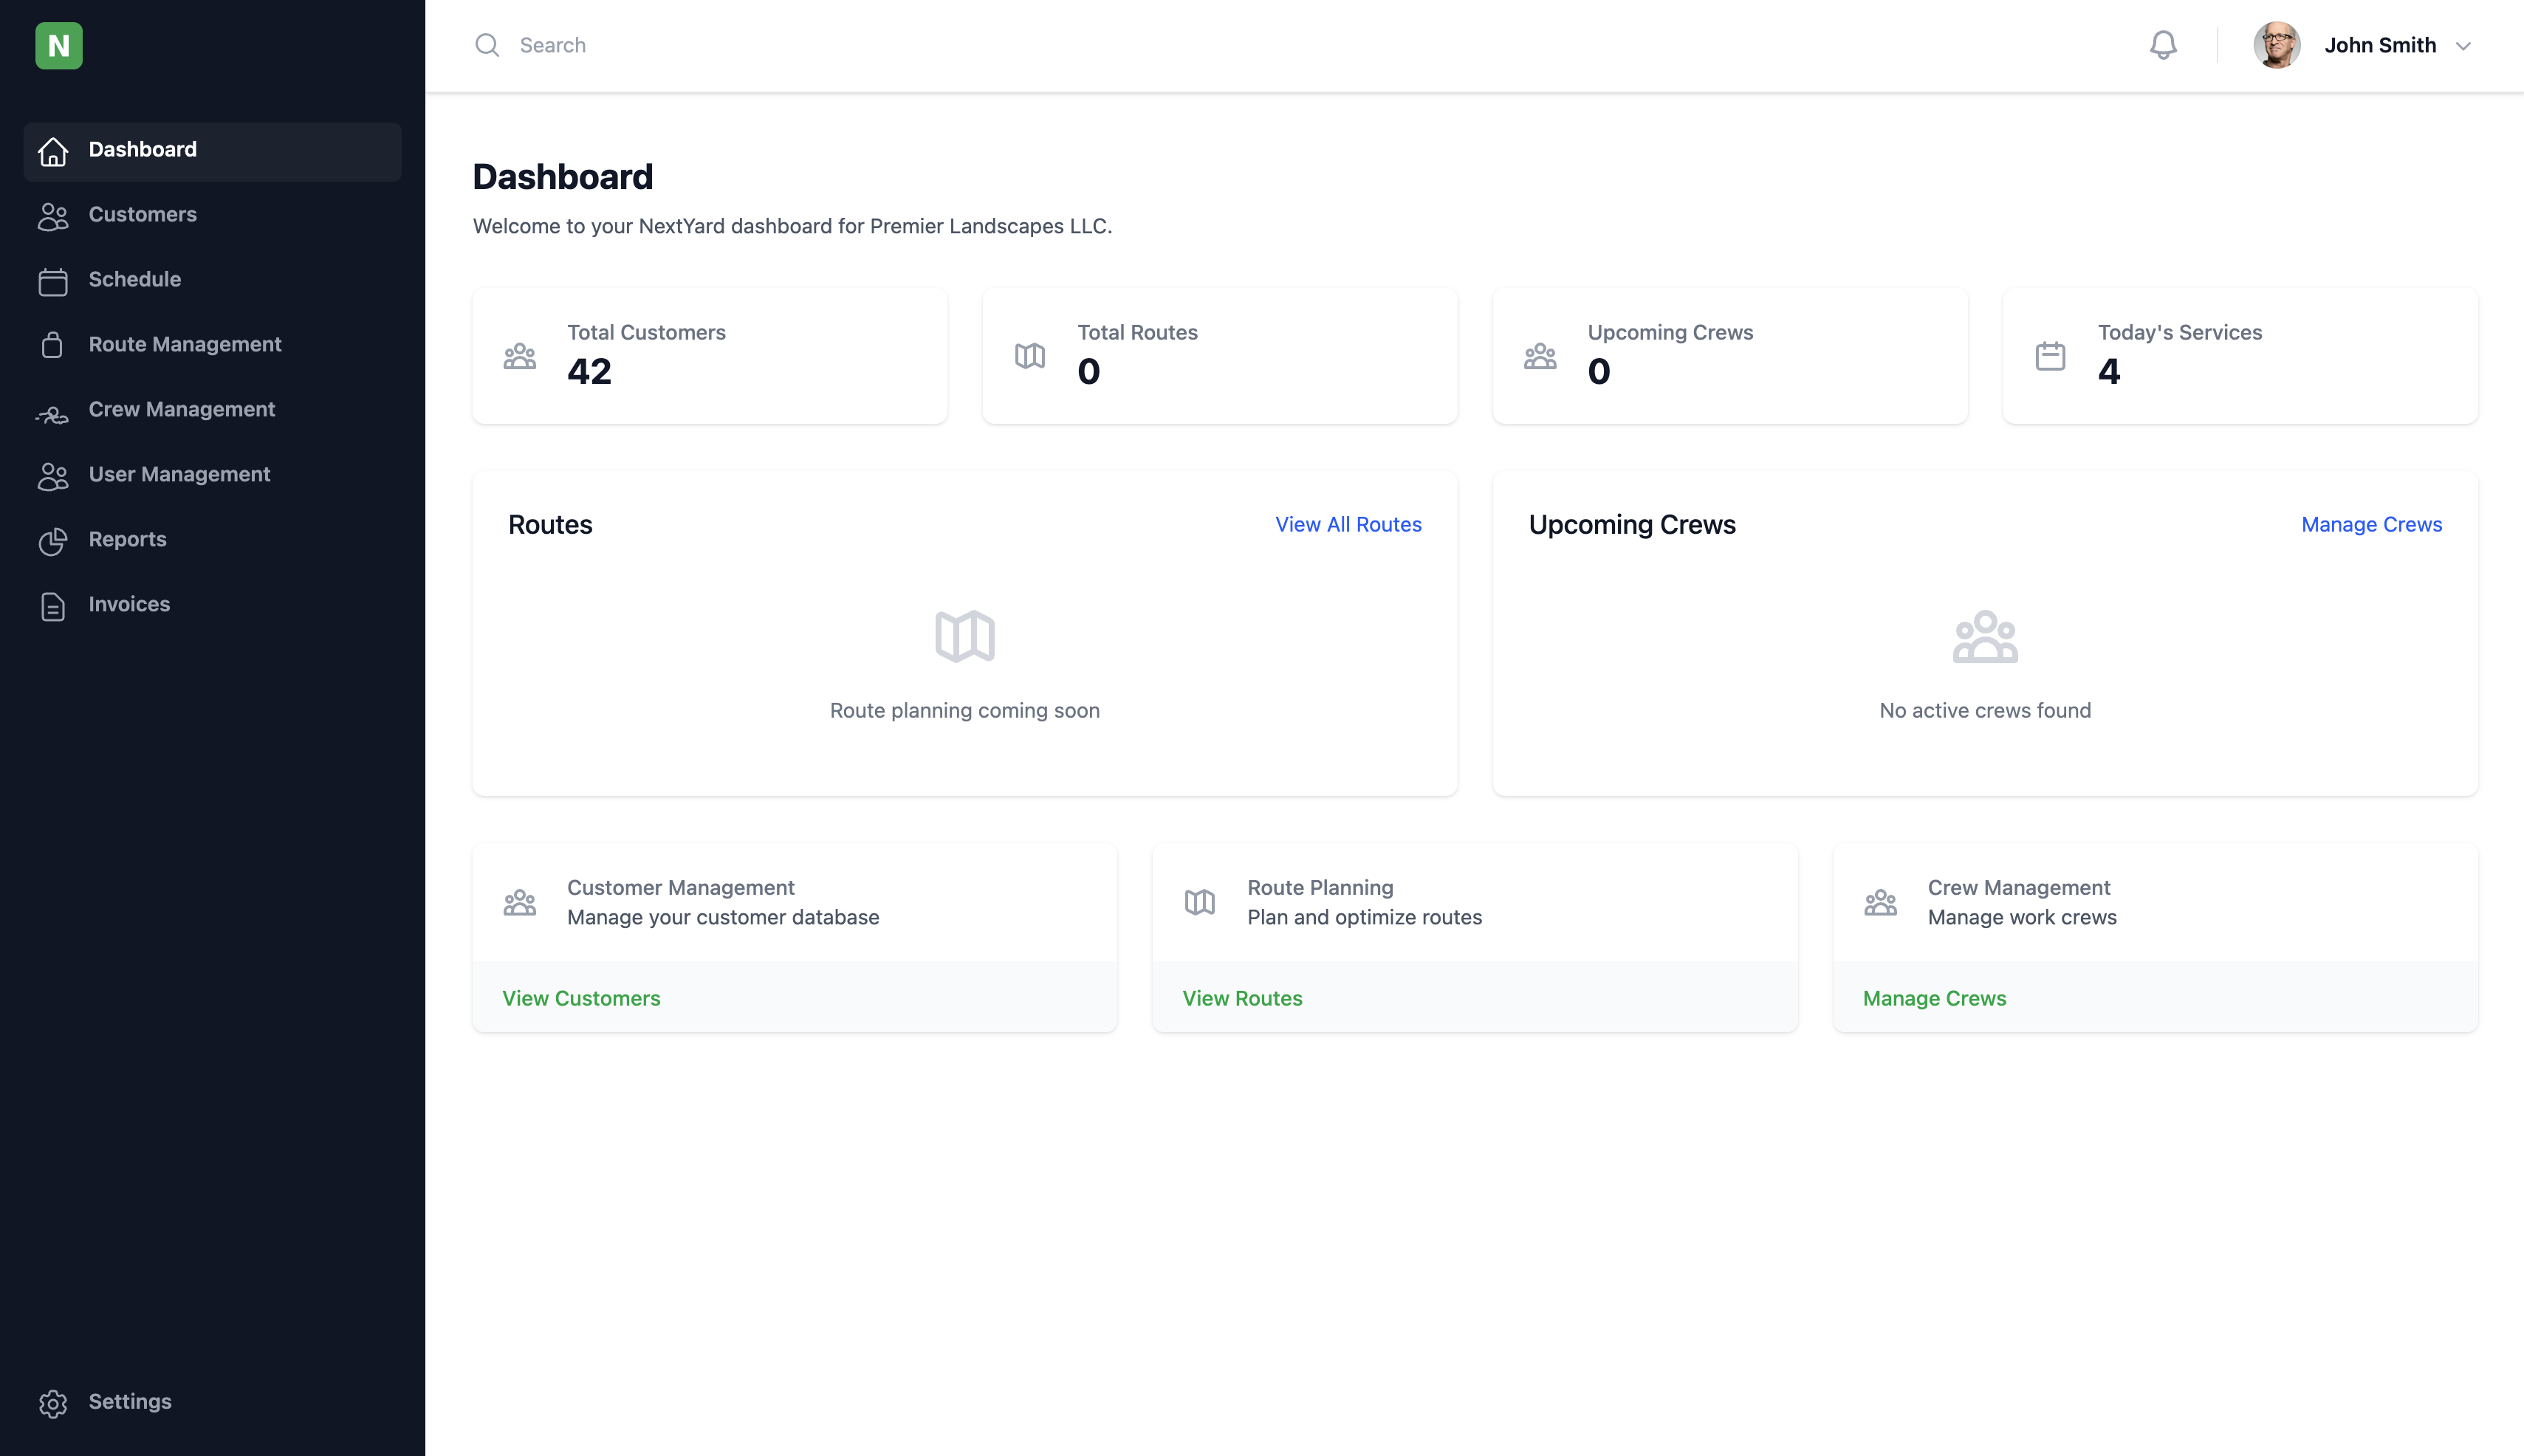This screenshot has height=1456, width=2524.
Task: Click the notification bell icon
Action: click(2163, 45)
